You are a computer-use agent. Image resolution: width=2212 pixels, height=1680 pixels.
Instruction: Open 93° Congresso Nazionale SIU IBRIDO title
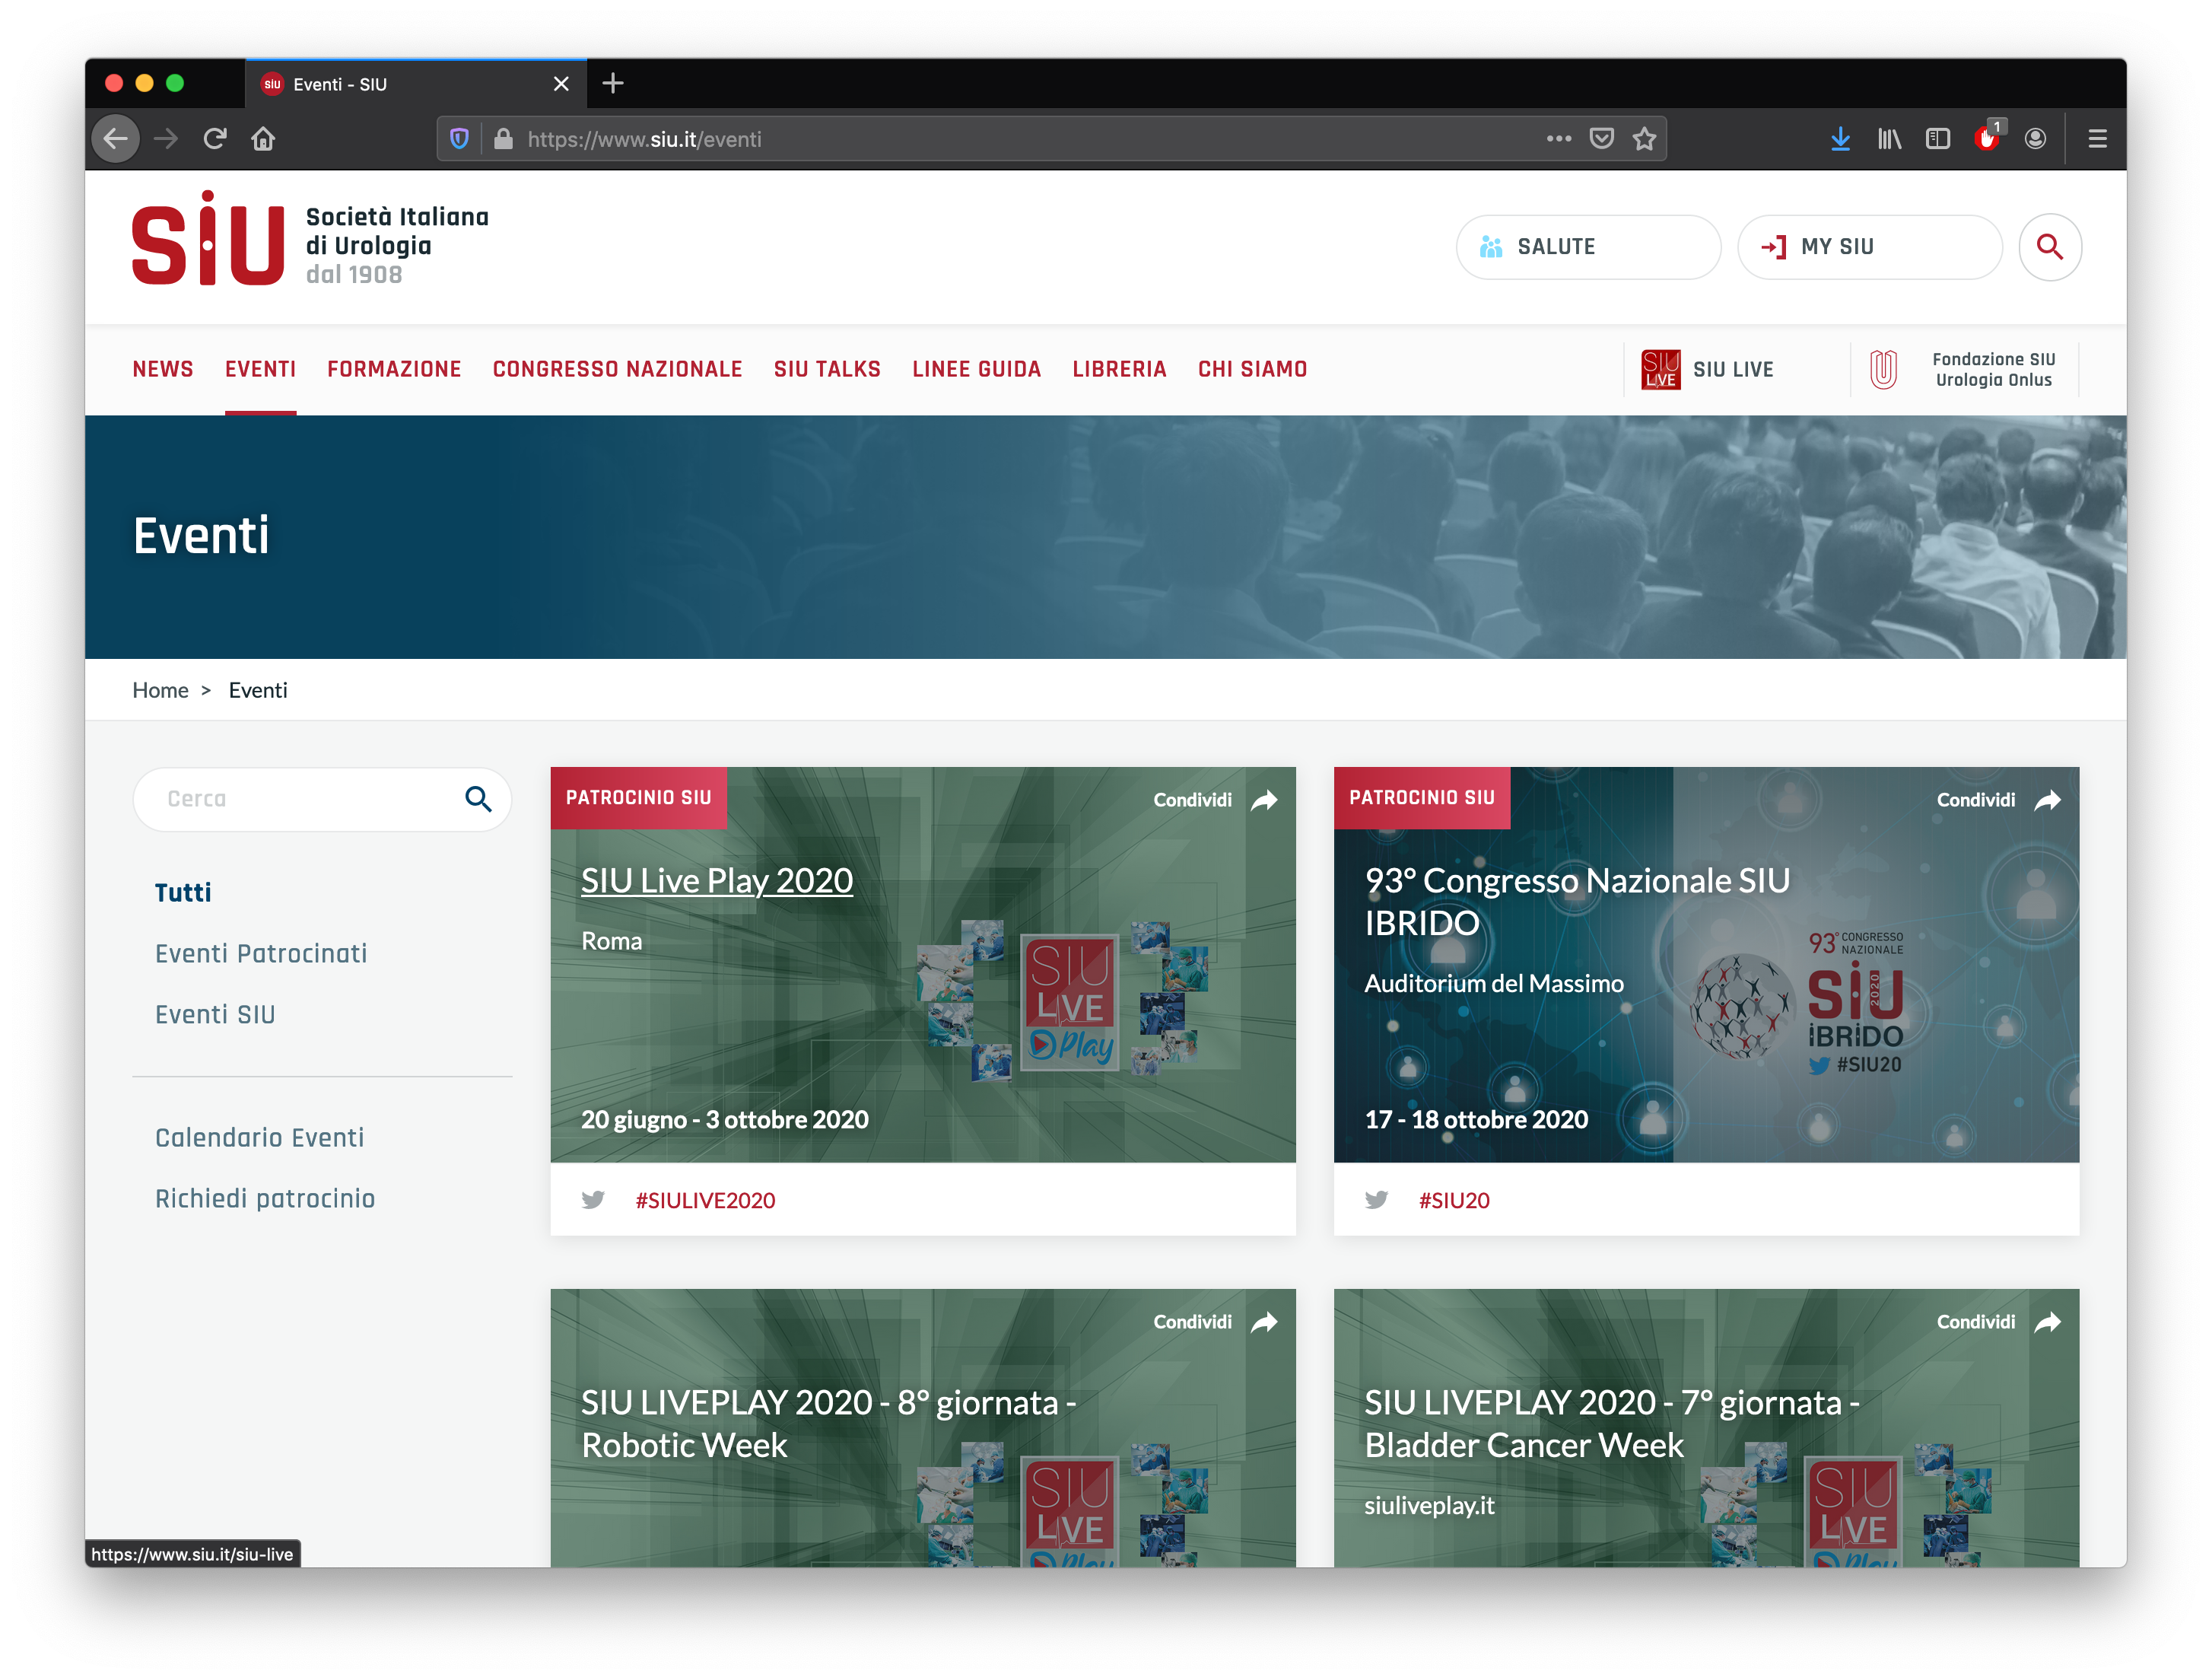(1577, 901)
